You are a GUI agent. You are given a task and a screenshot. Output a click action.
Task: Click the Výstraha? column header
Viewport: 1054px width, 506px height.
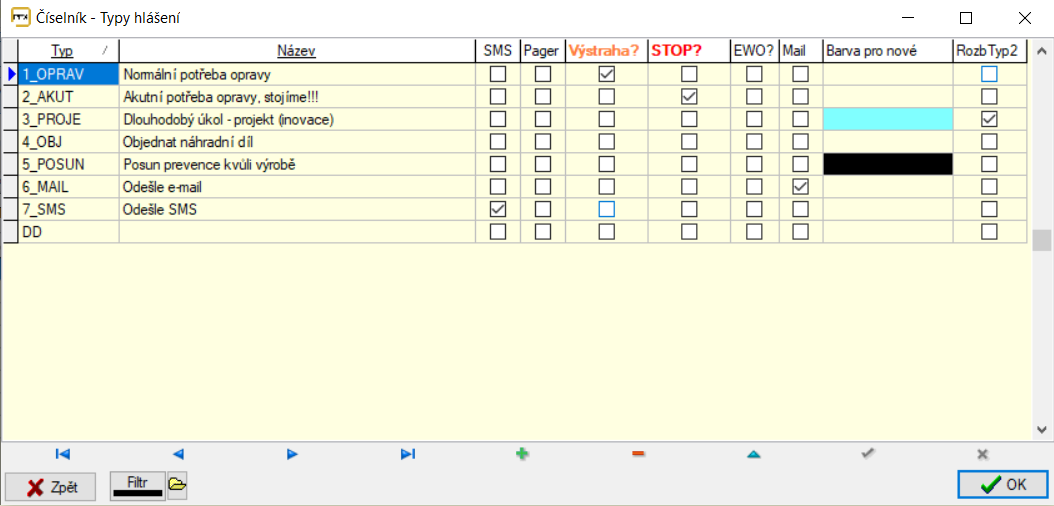(606, 51)
